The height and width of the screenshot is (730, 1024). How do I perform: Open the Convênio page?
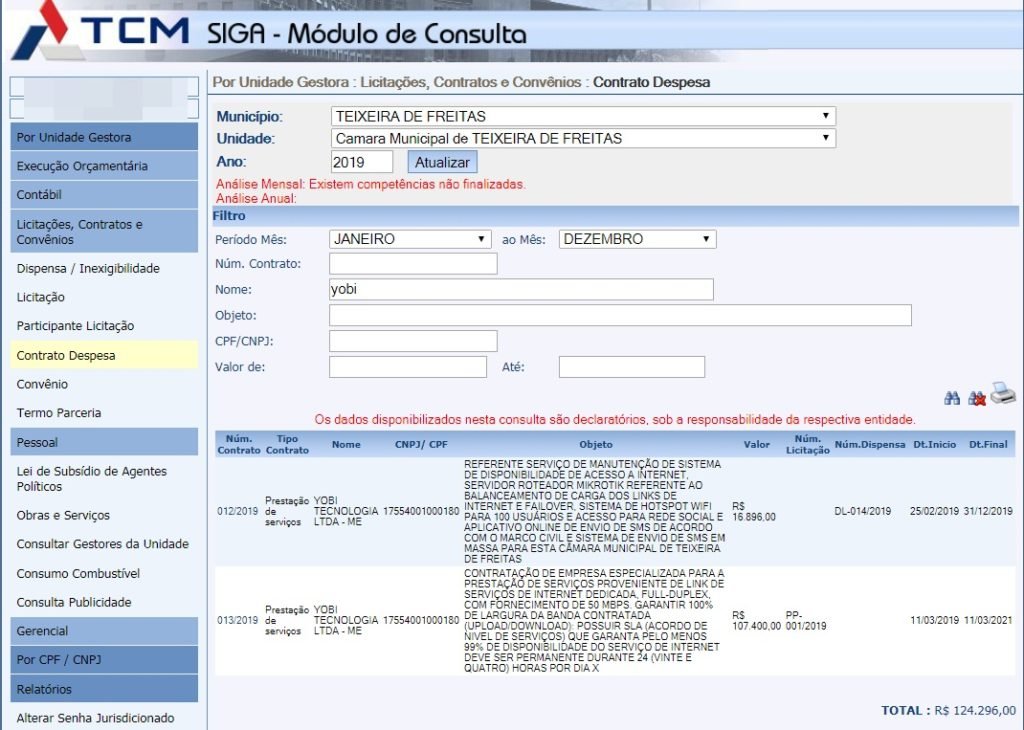point(42,384)
